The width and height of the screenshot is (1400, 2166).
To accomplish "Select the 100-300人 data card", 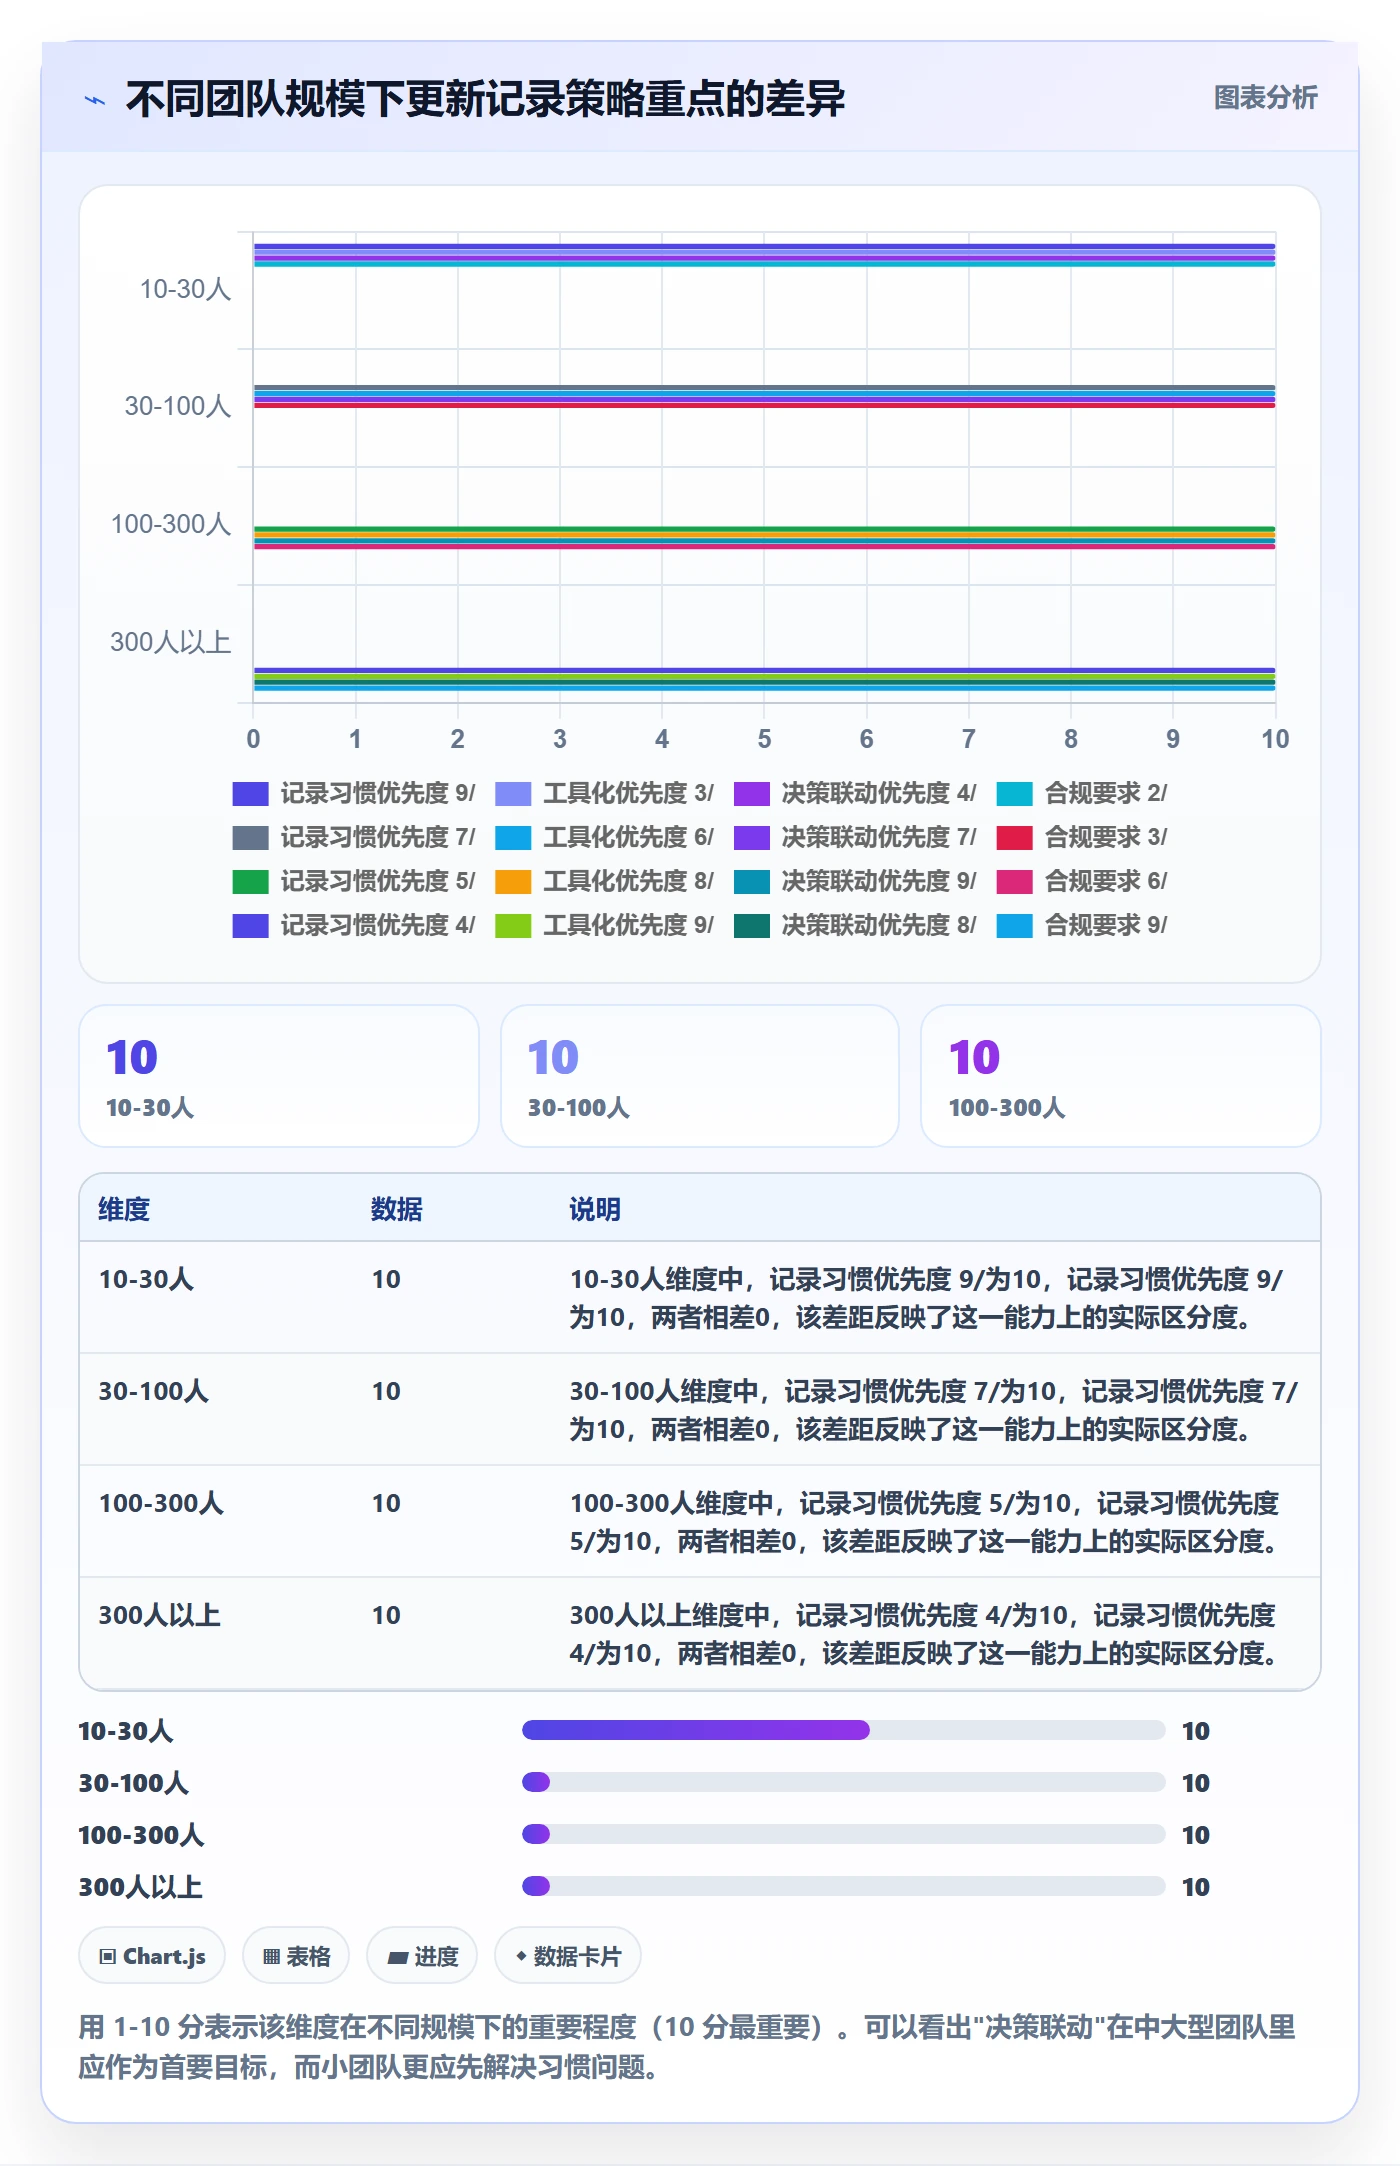I will (x=1121, y=1076).
